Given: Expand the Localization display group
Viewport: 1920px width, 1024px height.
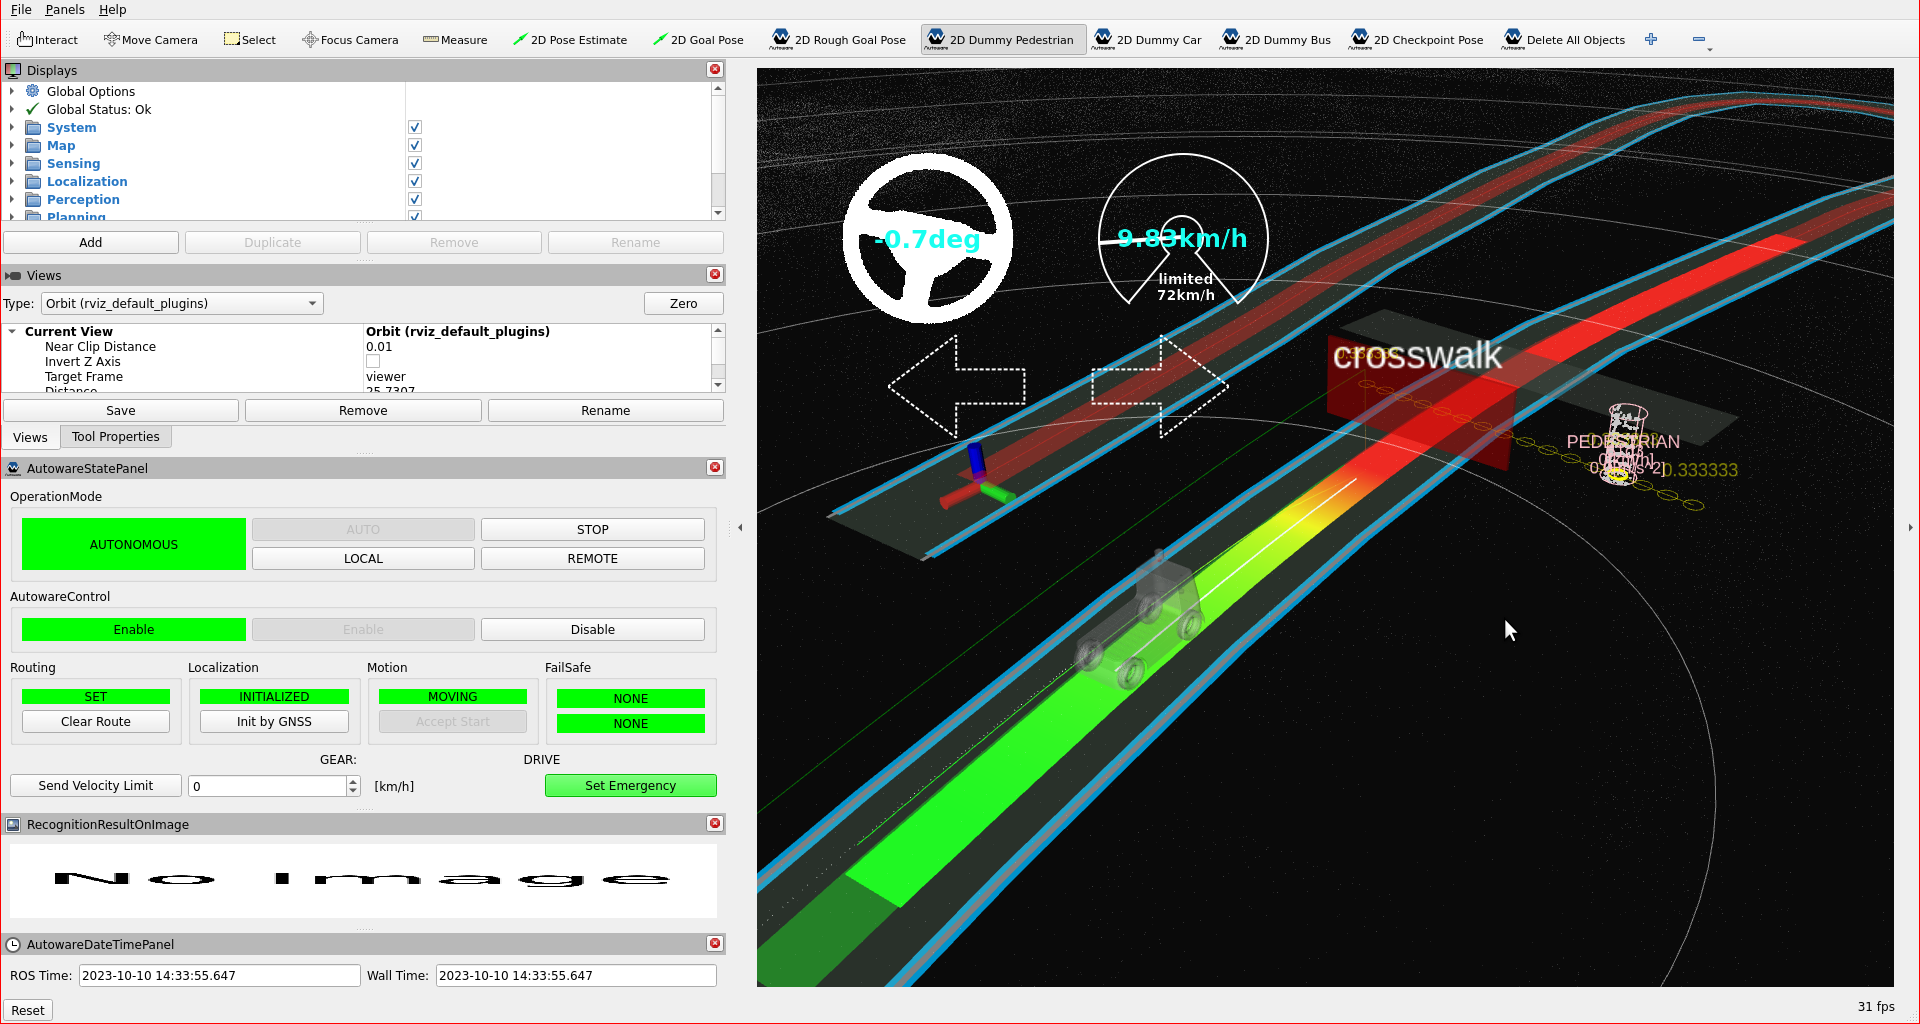Looking at the screenshot, I should point(12,182).
